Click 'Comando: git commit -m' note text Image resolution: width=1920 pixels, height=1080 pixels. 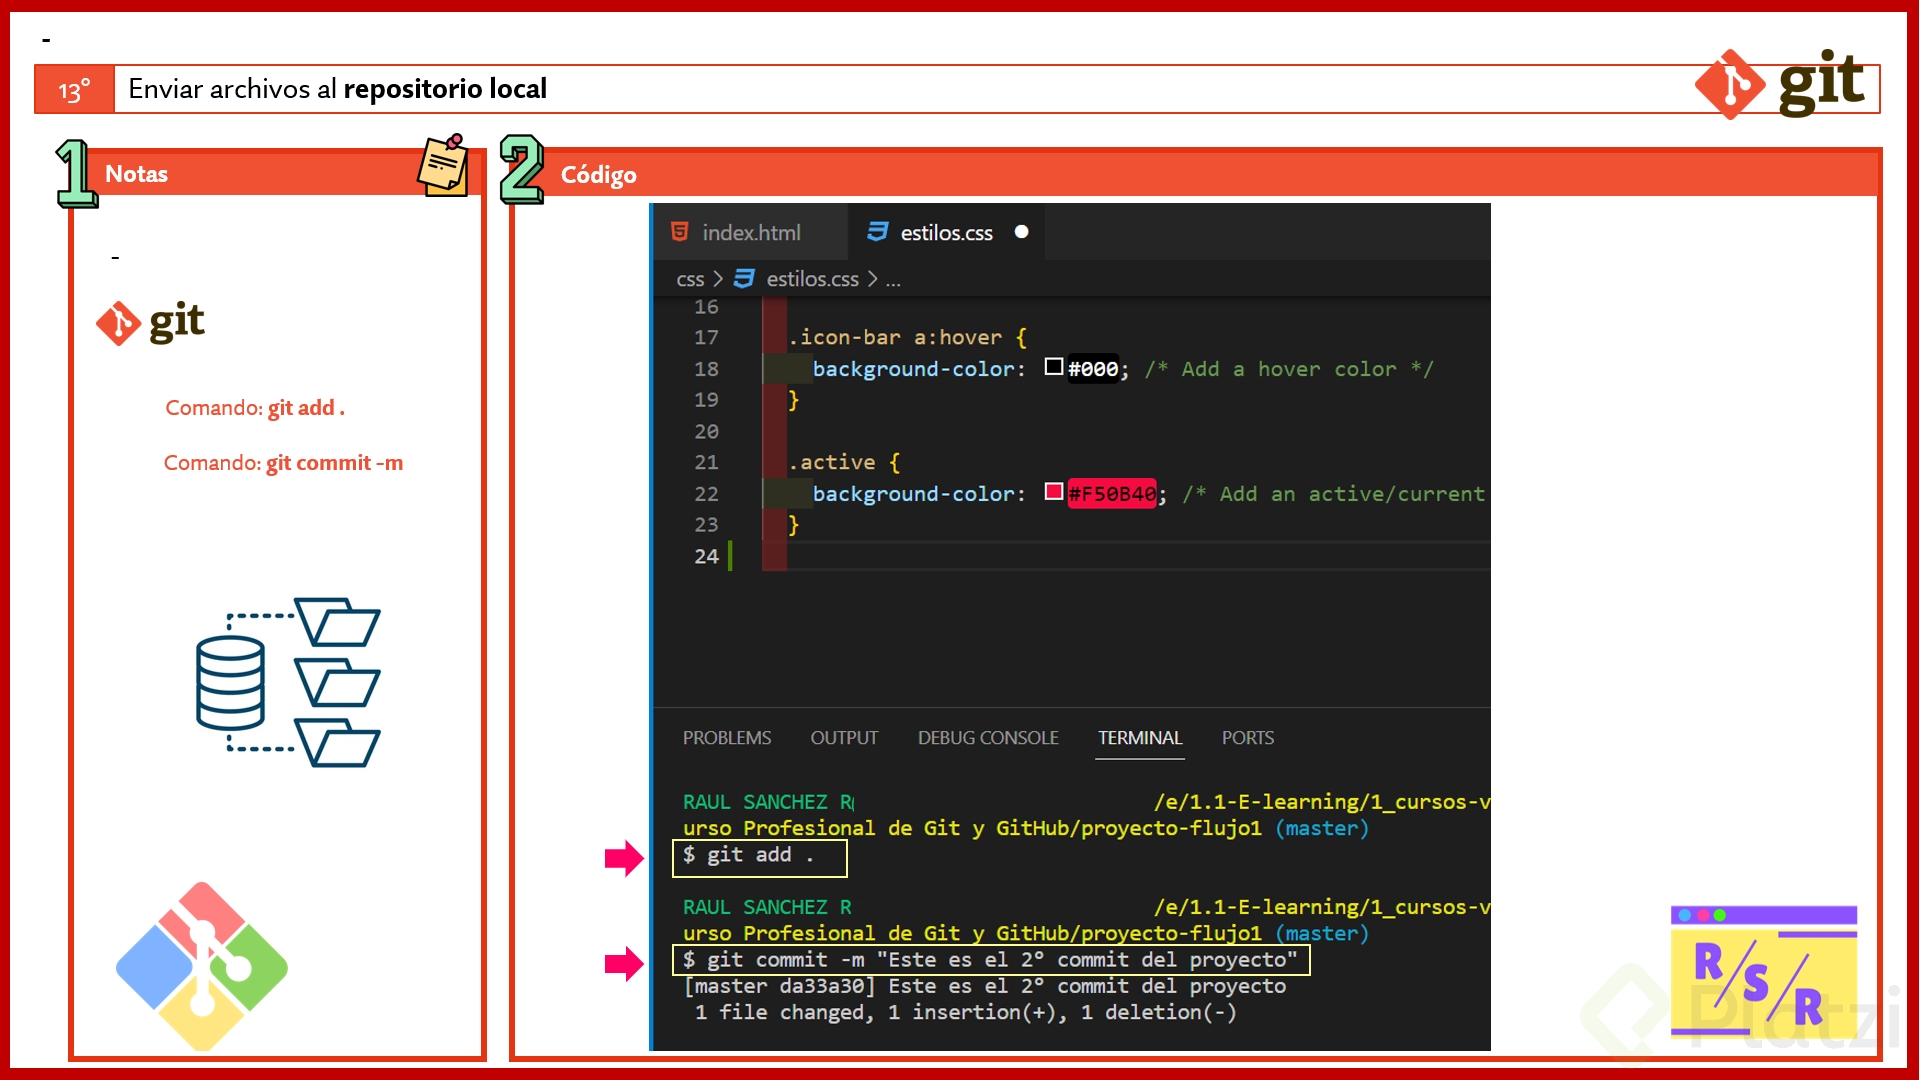tap(283, 463)
